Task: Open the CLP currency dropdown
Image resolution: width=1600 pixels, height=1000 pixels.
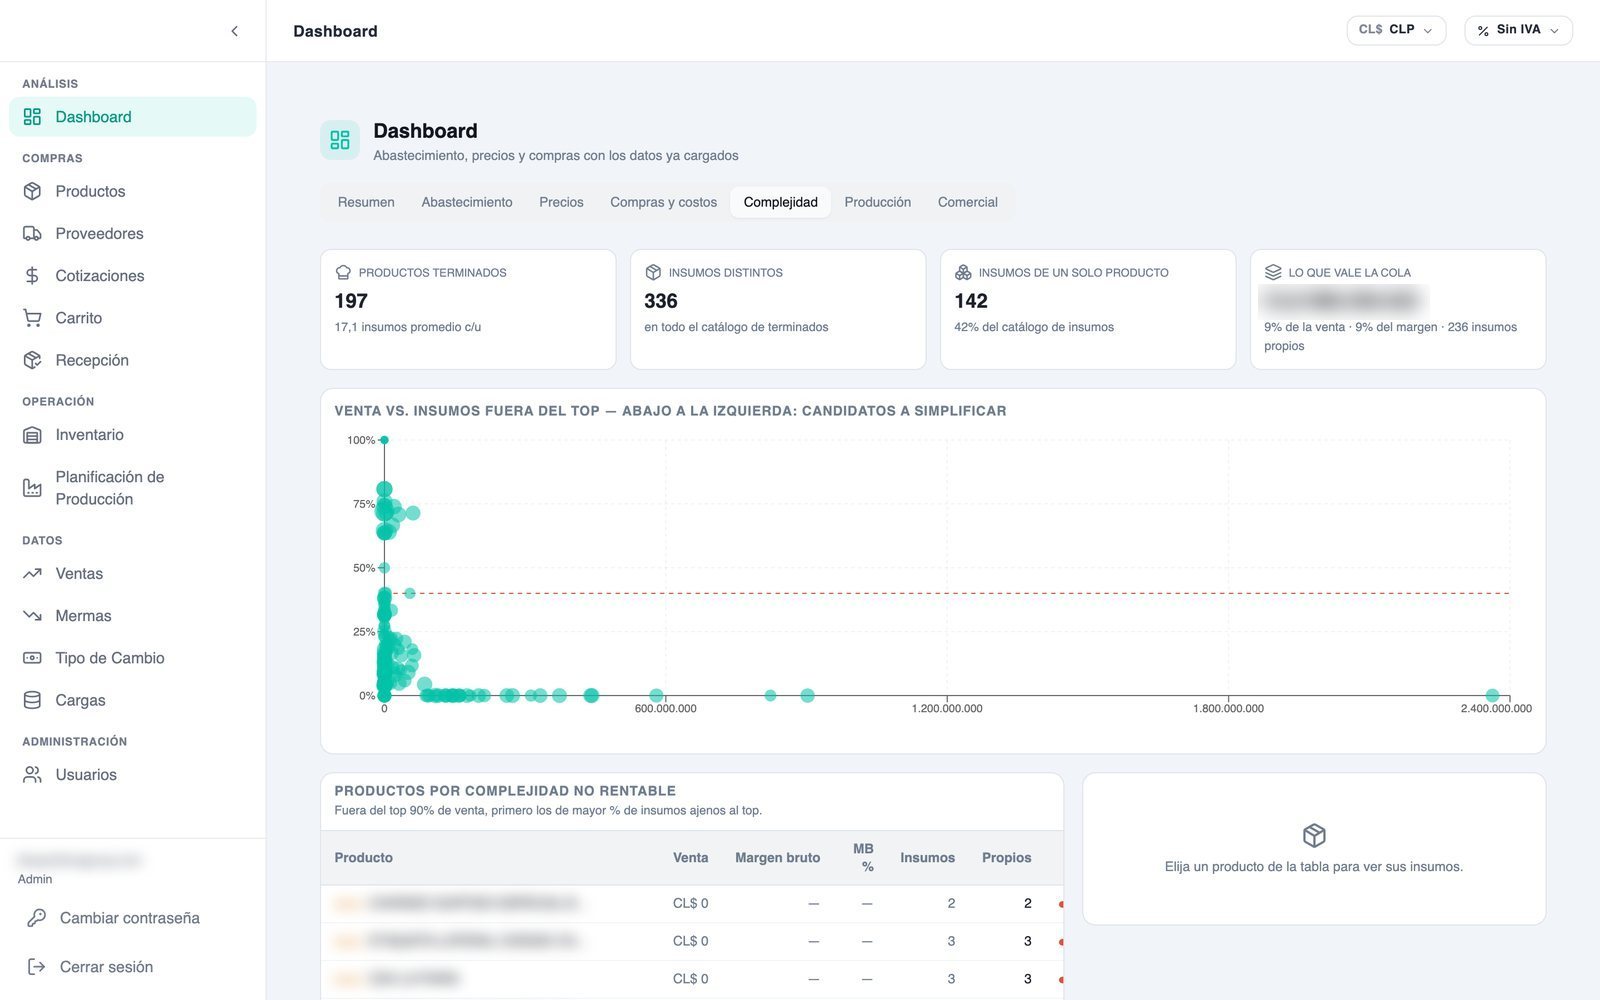Action: tap(1396, 30)
